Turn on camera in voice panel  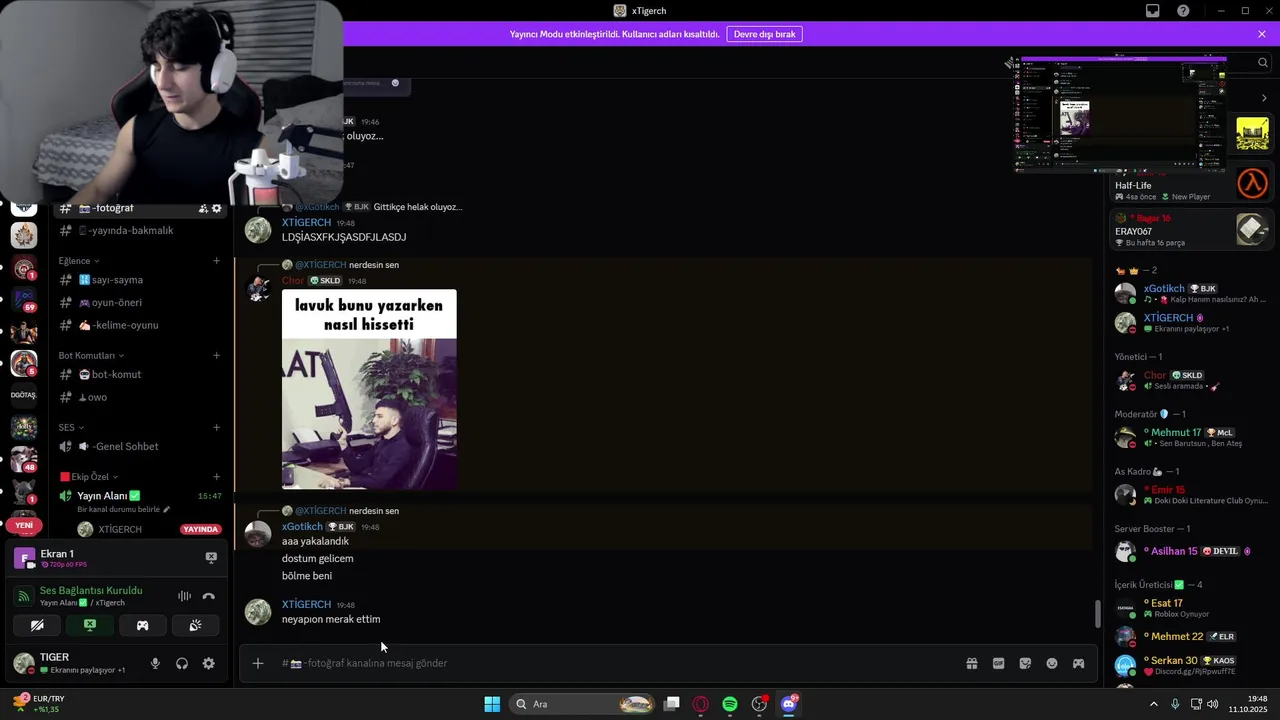(x=37, y=626)
